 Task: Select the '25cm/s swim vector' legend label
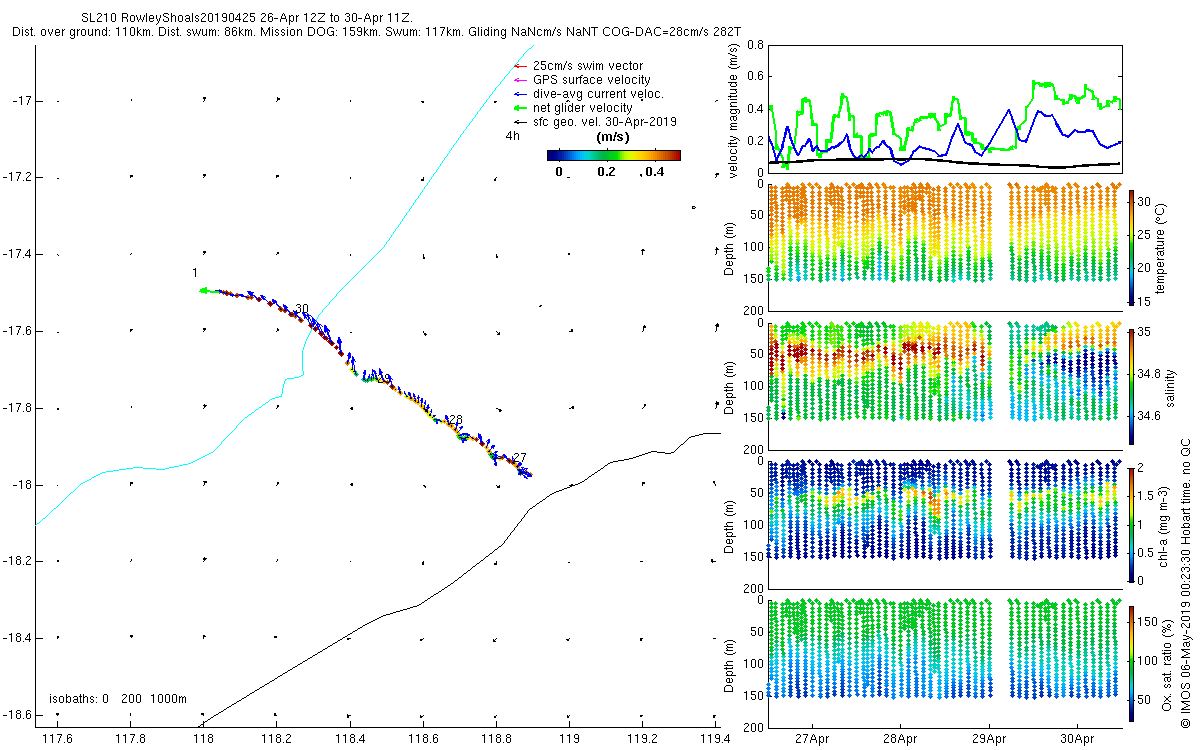pos(588,66)
